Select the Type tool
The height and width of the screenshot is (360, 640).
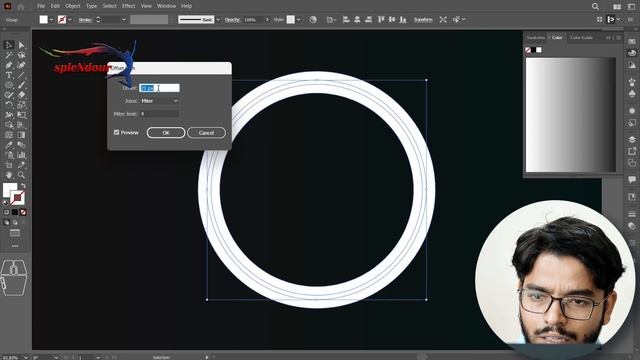(9, 75)
